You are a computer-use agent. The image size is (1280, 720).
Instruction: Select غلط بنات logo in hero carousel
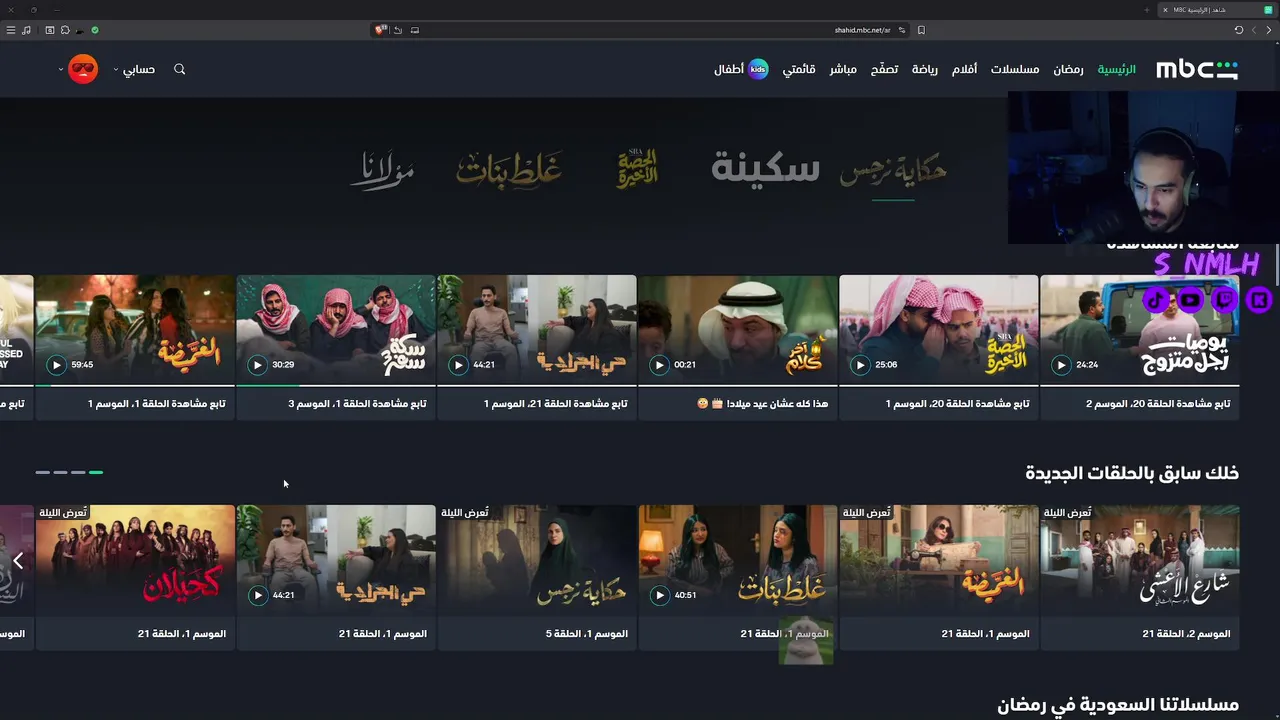[x=509, y=170]
